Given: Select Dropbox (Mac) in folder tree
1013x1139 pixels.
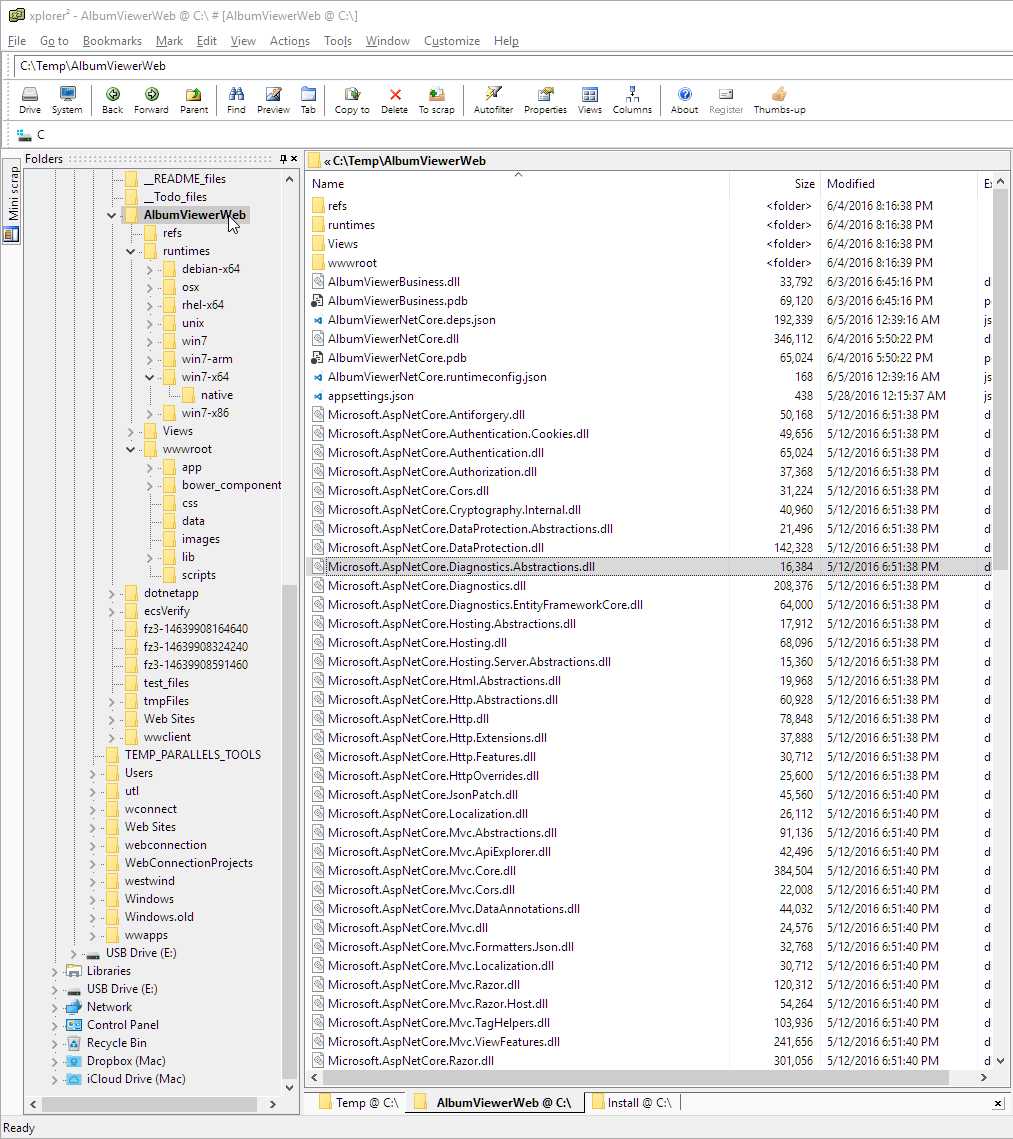Looking at the screenshot, I should (126, 1061).
